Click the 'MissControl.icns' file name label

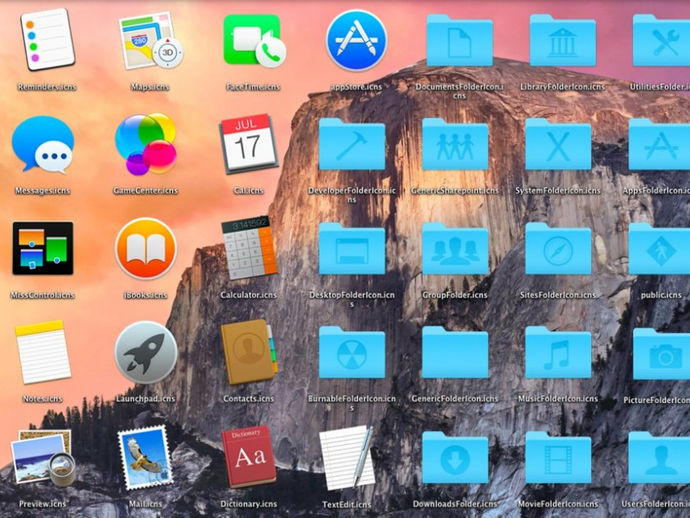coord(43,295)
